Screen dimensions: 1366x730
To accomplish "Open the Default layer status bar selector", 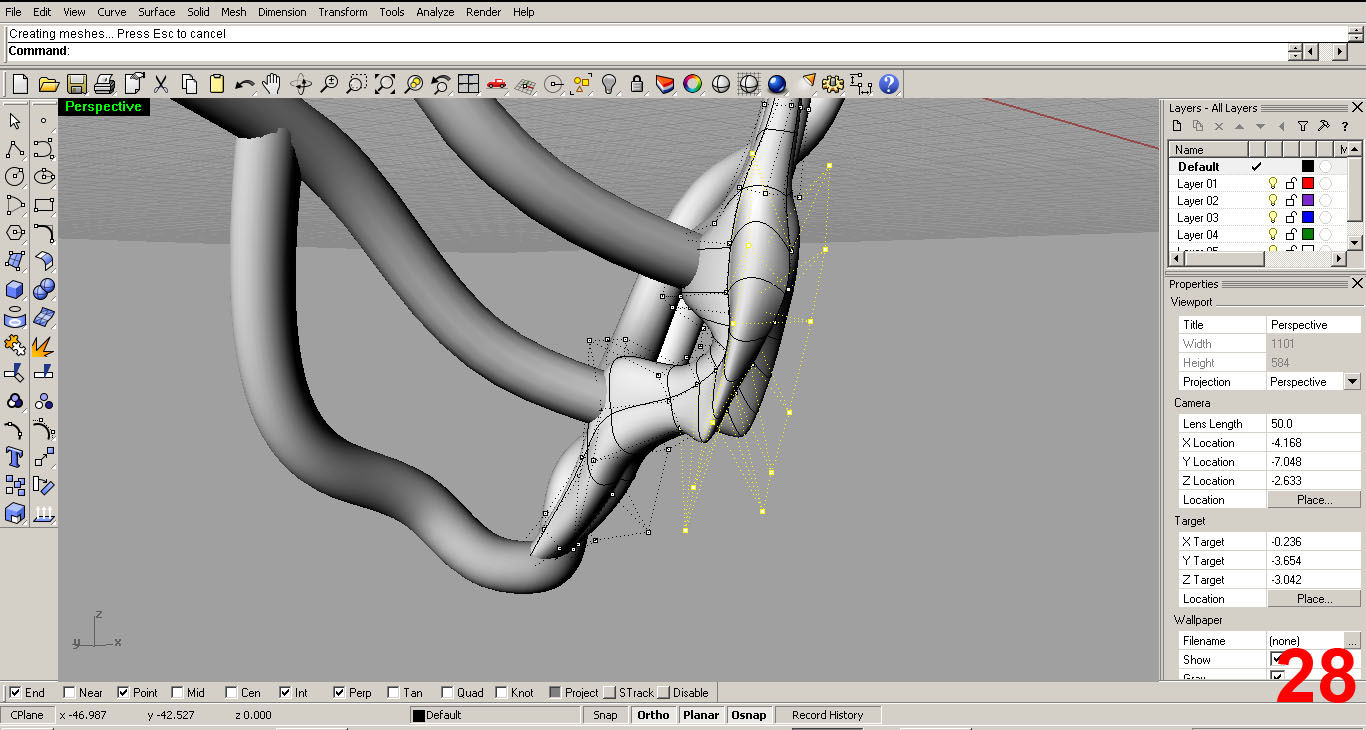I will (495, 715).
